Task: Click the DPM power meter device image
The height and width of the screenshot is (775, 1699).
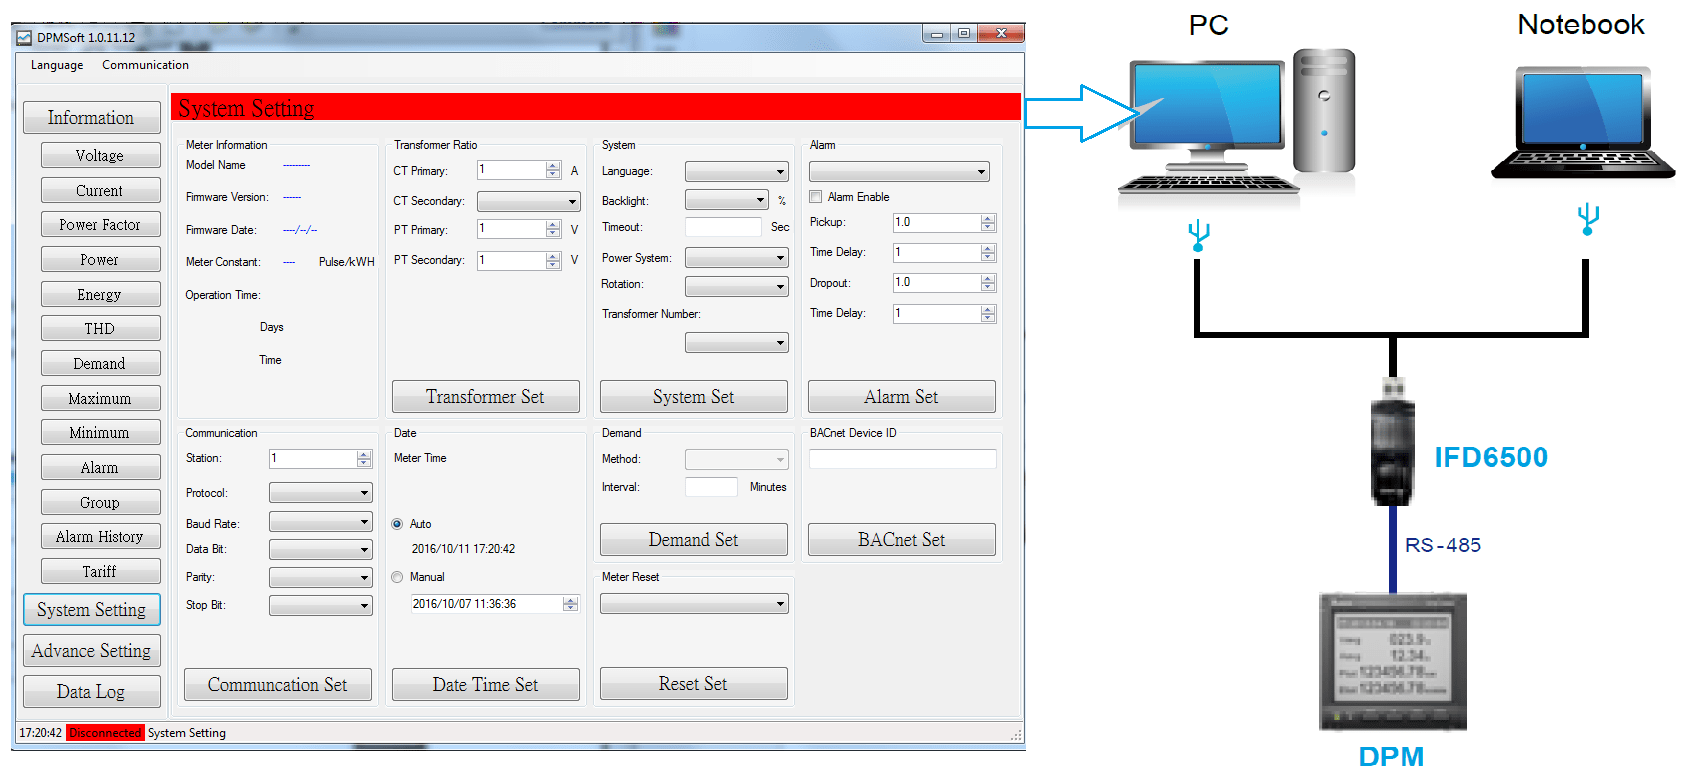Action: coord(1392,661)
